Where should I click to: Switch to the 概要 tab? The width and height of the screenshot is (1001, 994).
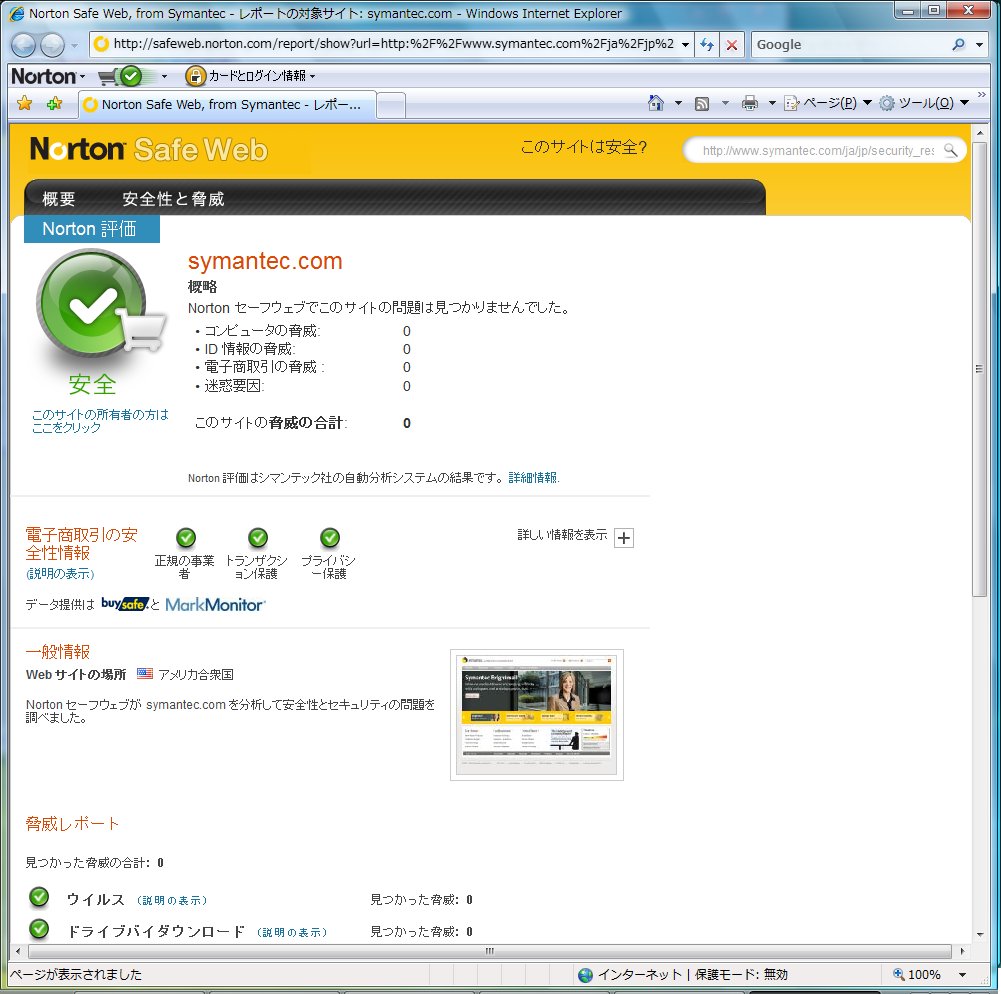(59, 199)
